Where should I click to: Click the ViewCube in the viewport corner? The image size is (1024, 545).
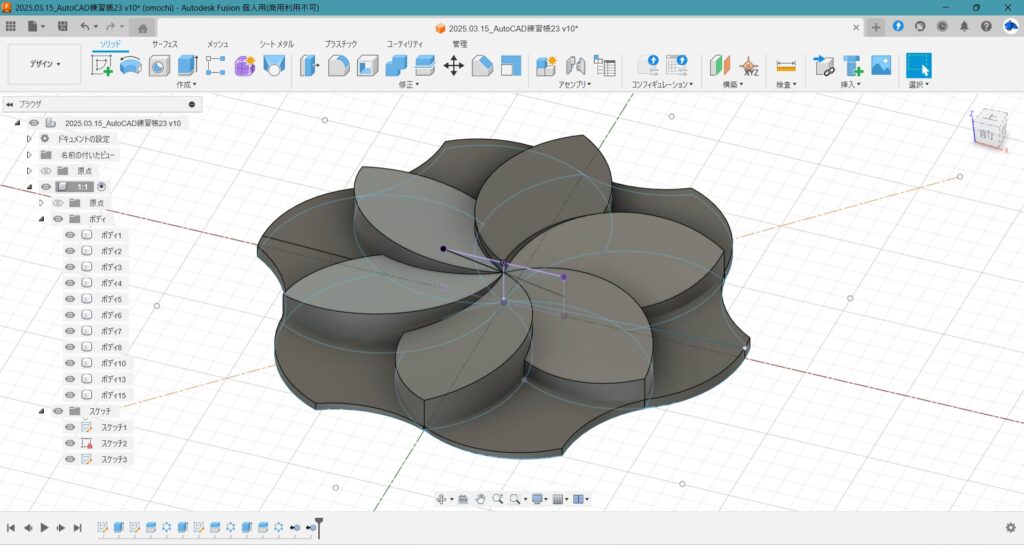986,130
